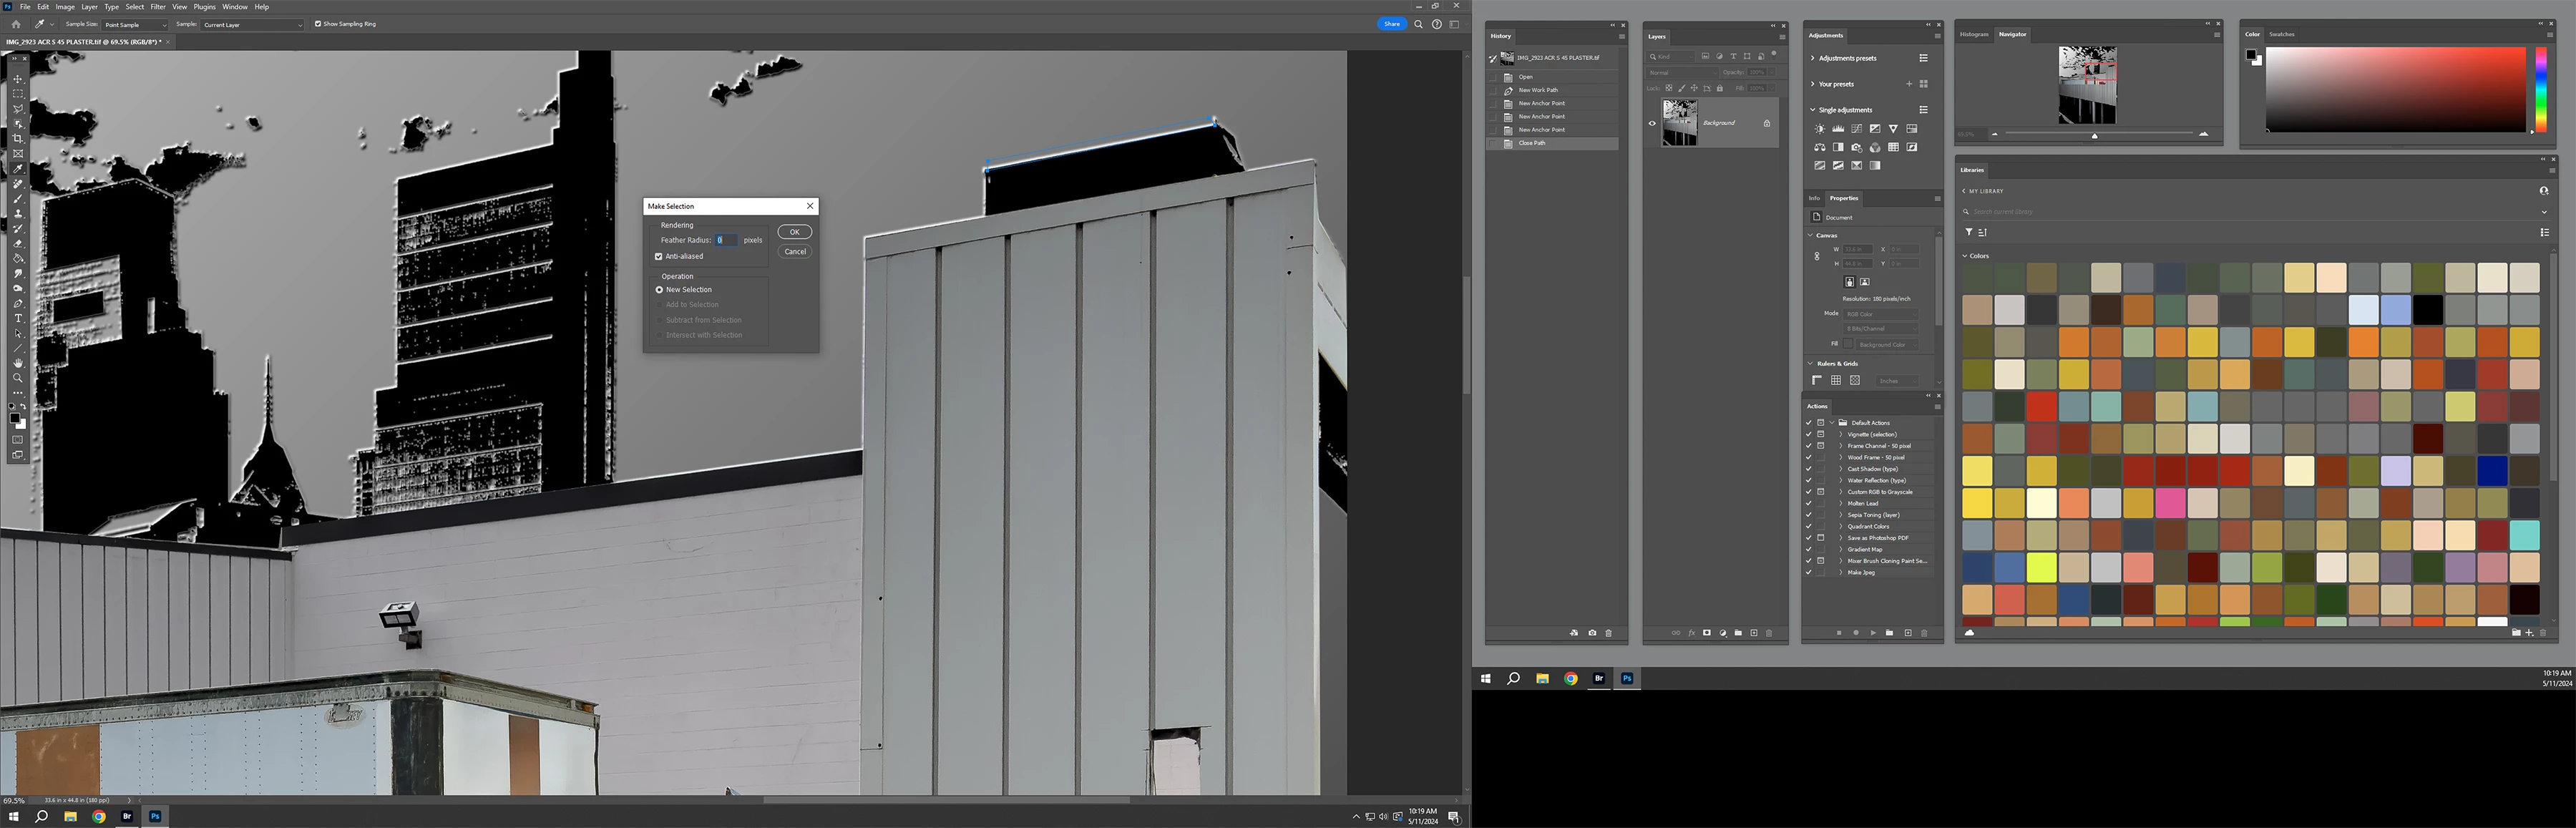Image resolution: width=2576 pixels, height=828 pixels.
Task: Toggle Show Sampling Ring checkbox
Action: tap(318, 24)
